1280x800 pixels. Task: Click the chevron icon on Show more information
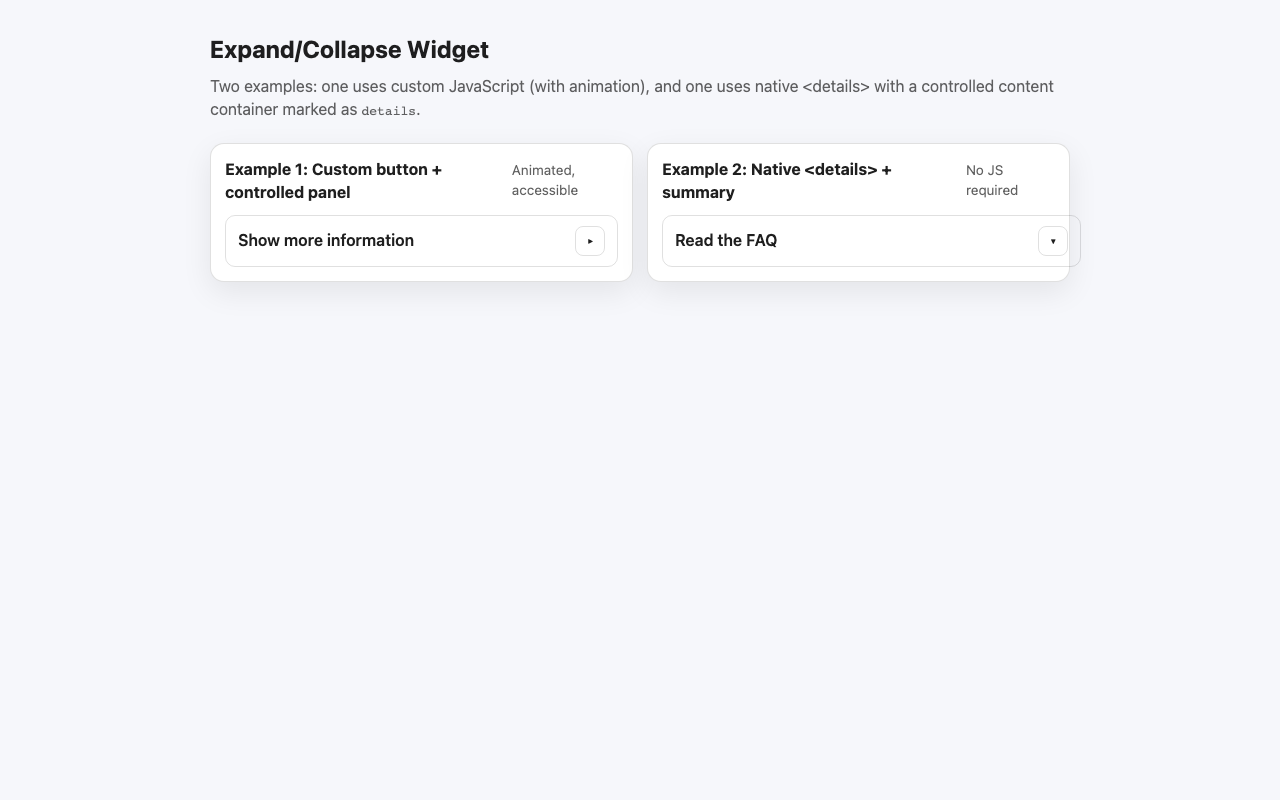click(589, 241)
